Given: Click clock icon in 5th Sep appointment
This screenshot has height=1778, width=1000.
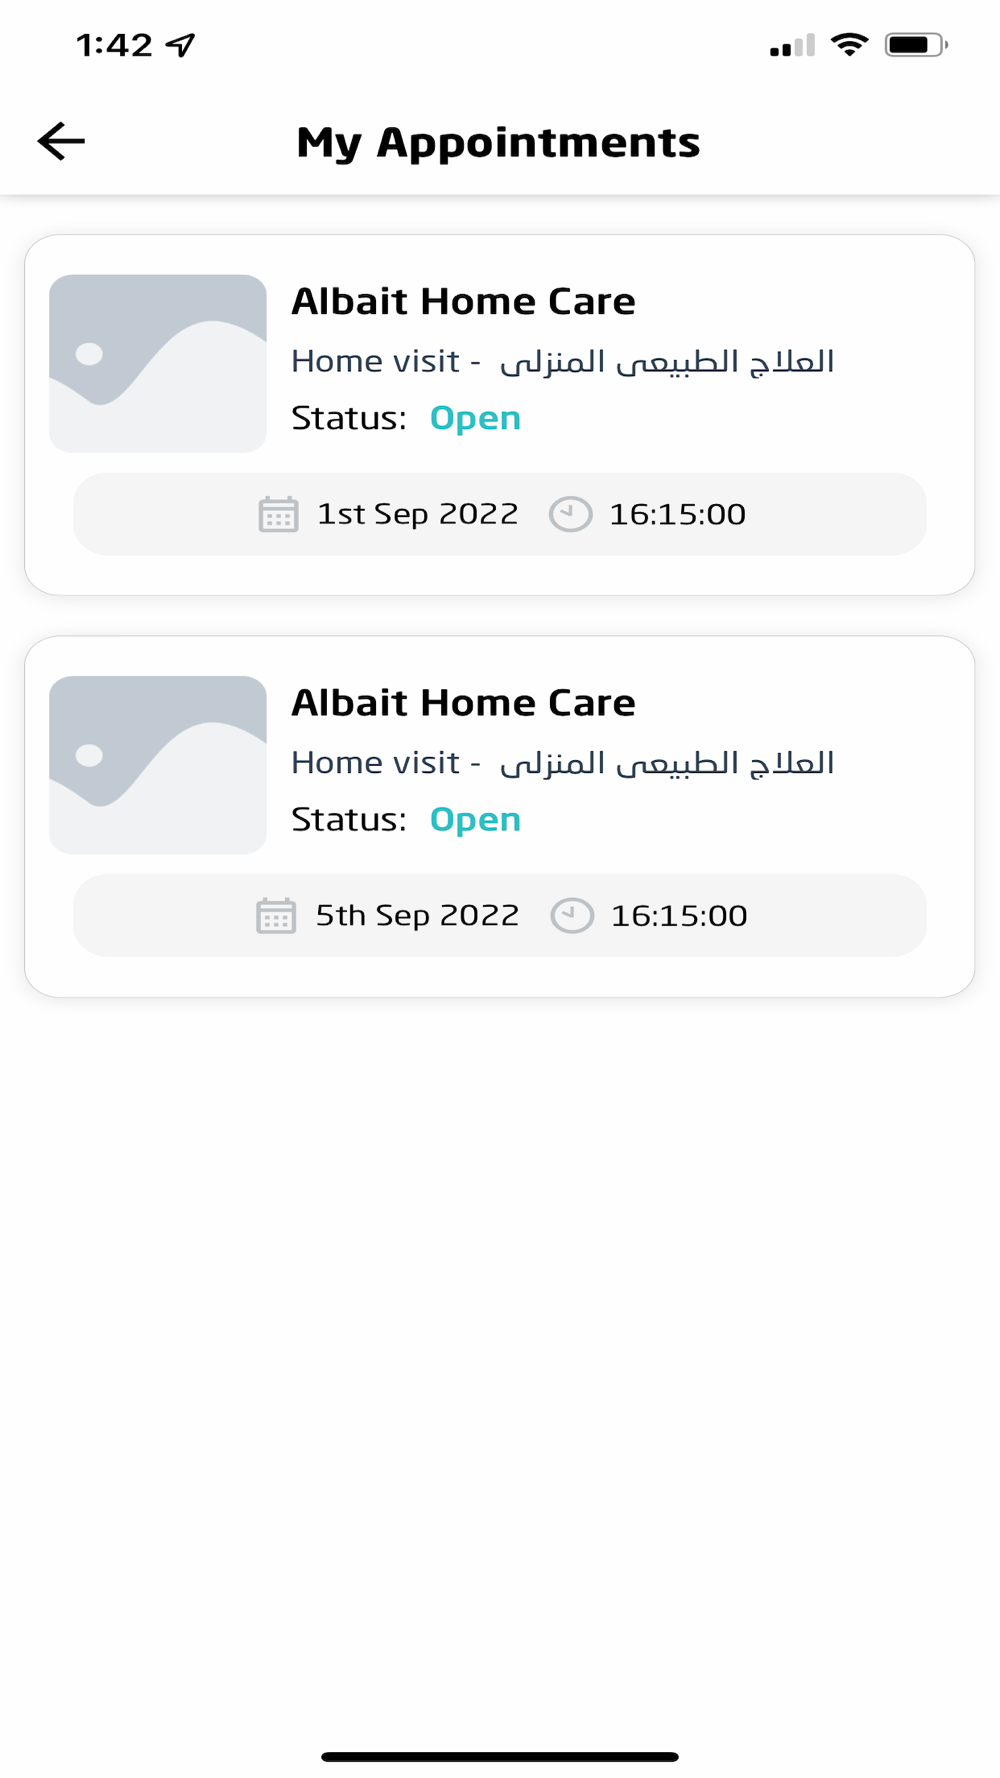Looking at the screenshot, I should tap(572, 915).
